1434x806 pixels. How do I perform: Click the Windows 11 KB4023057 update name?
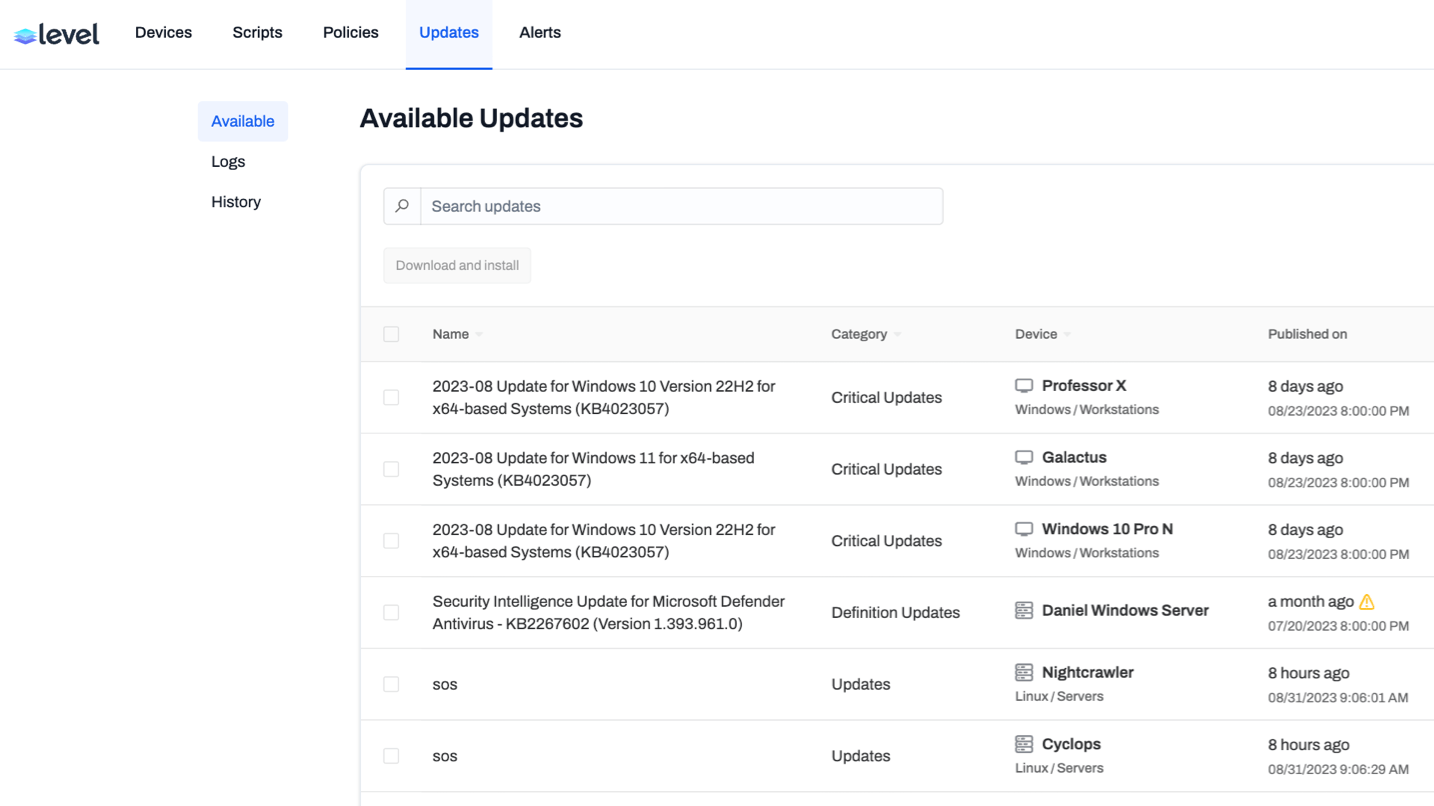coord(594,469)
